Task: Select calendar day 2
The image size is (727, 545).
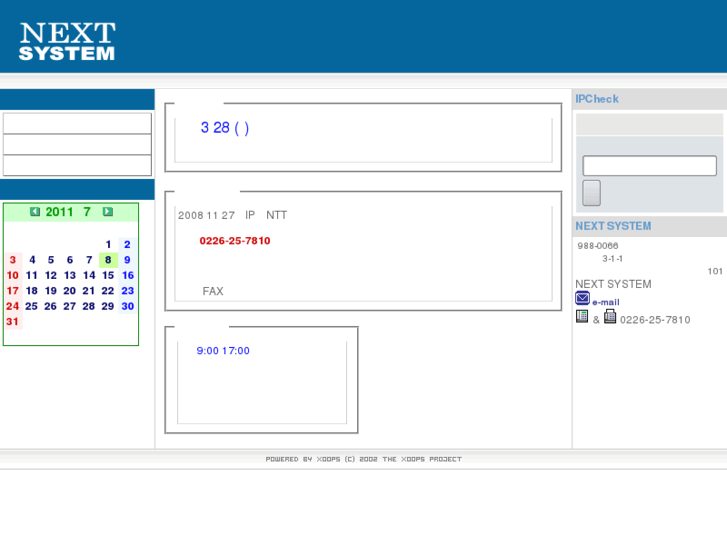Action: (127, 244)
